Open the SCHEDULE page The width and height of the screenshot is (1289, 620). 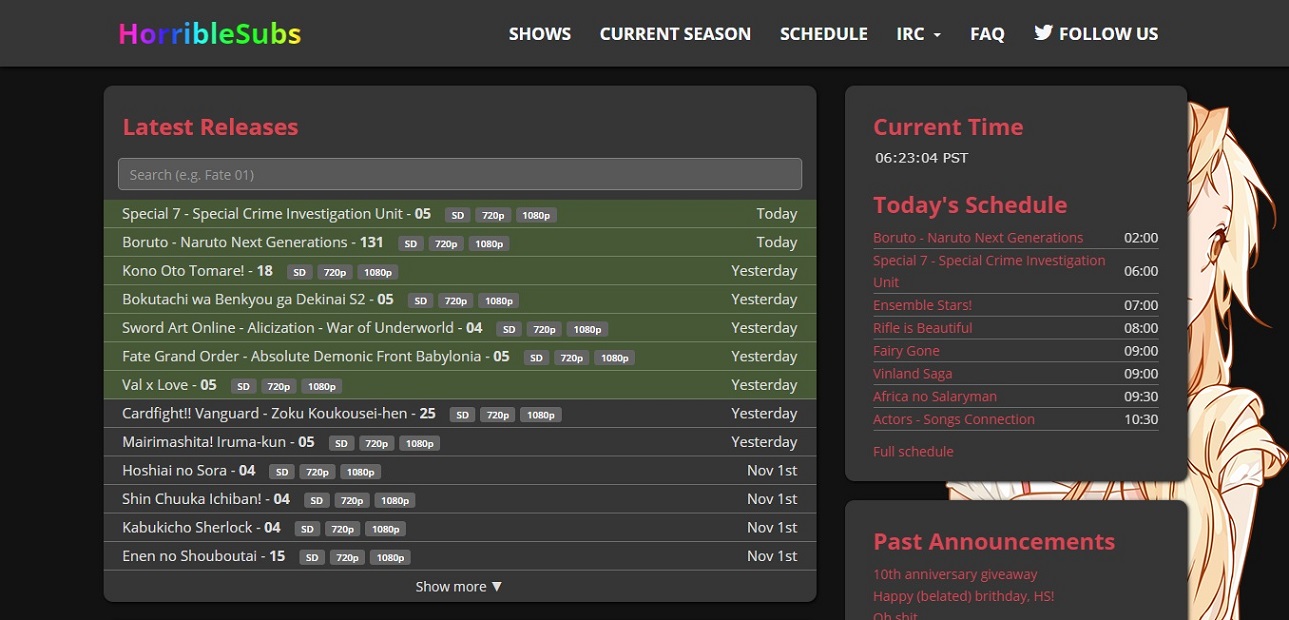824,34
